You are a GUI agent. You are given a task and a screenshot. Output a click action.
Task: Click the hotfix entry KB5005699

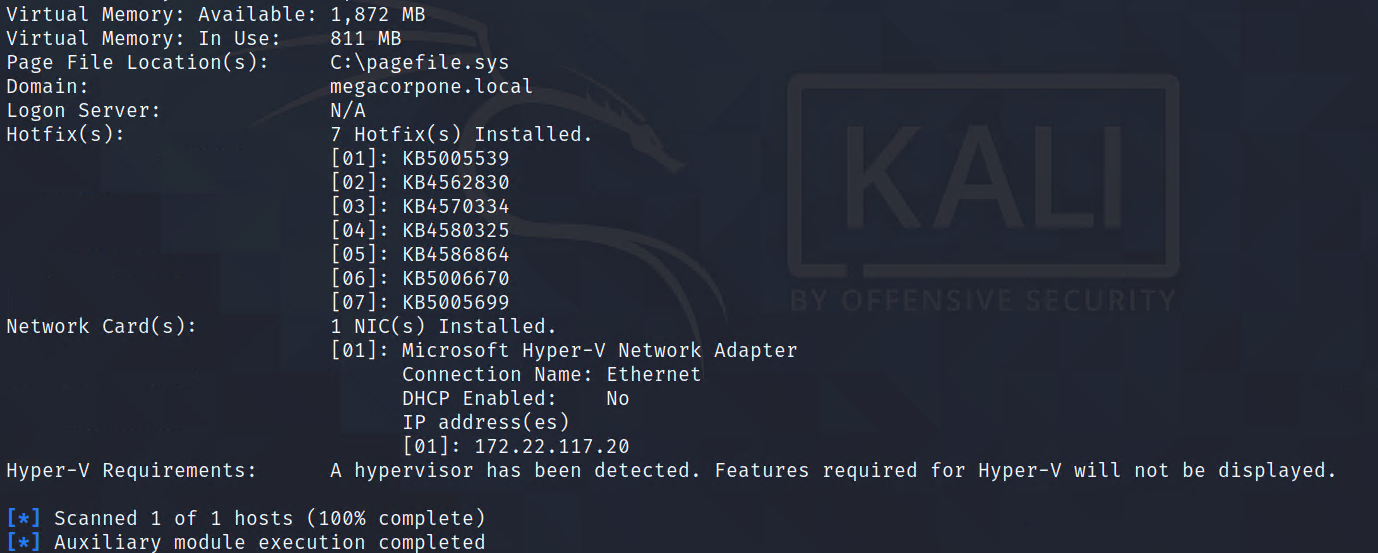(455, 303)
